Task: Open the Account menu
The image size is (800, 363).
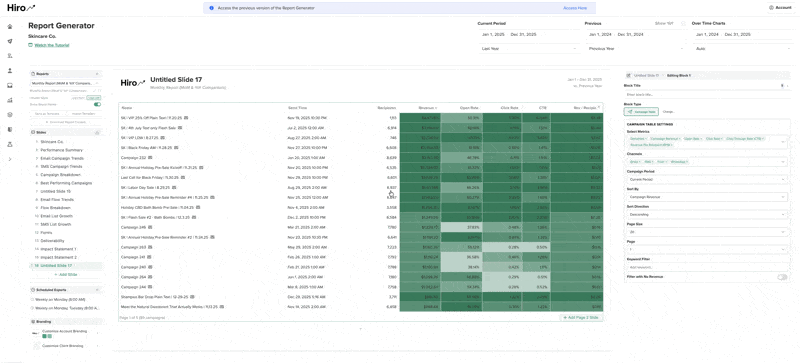Action: (780, 8)
